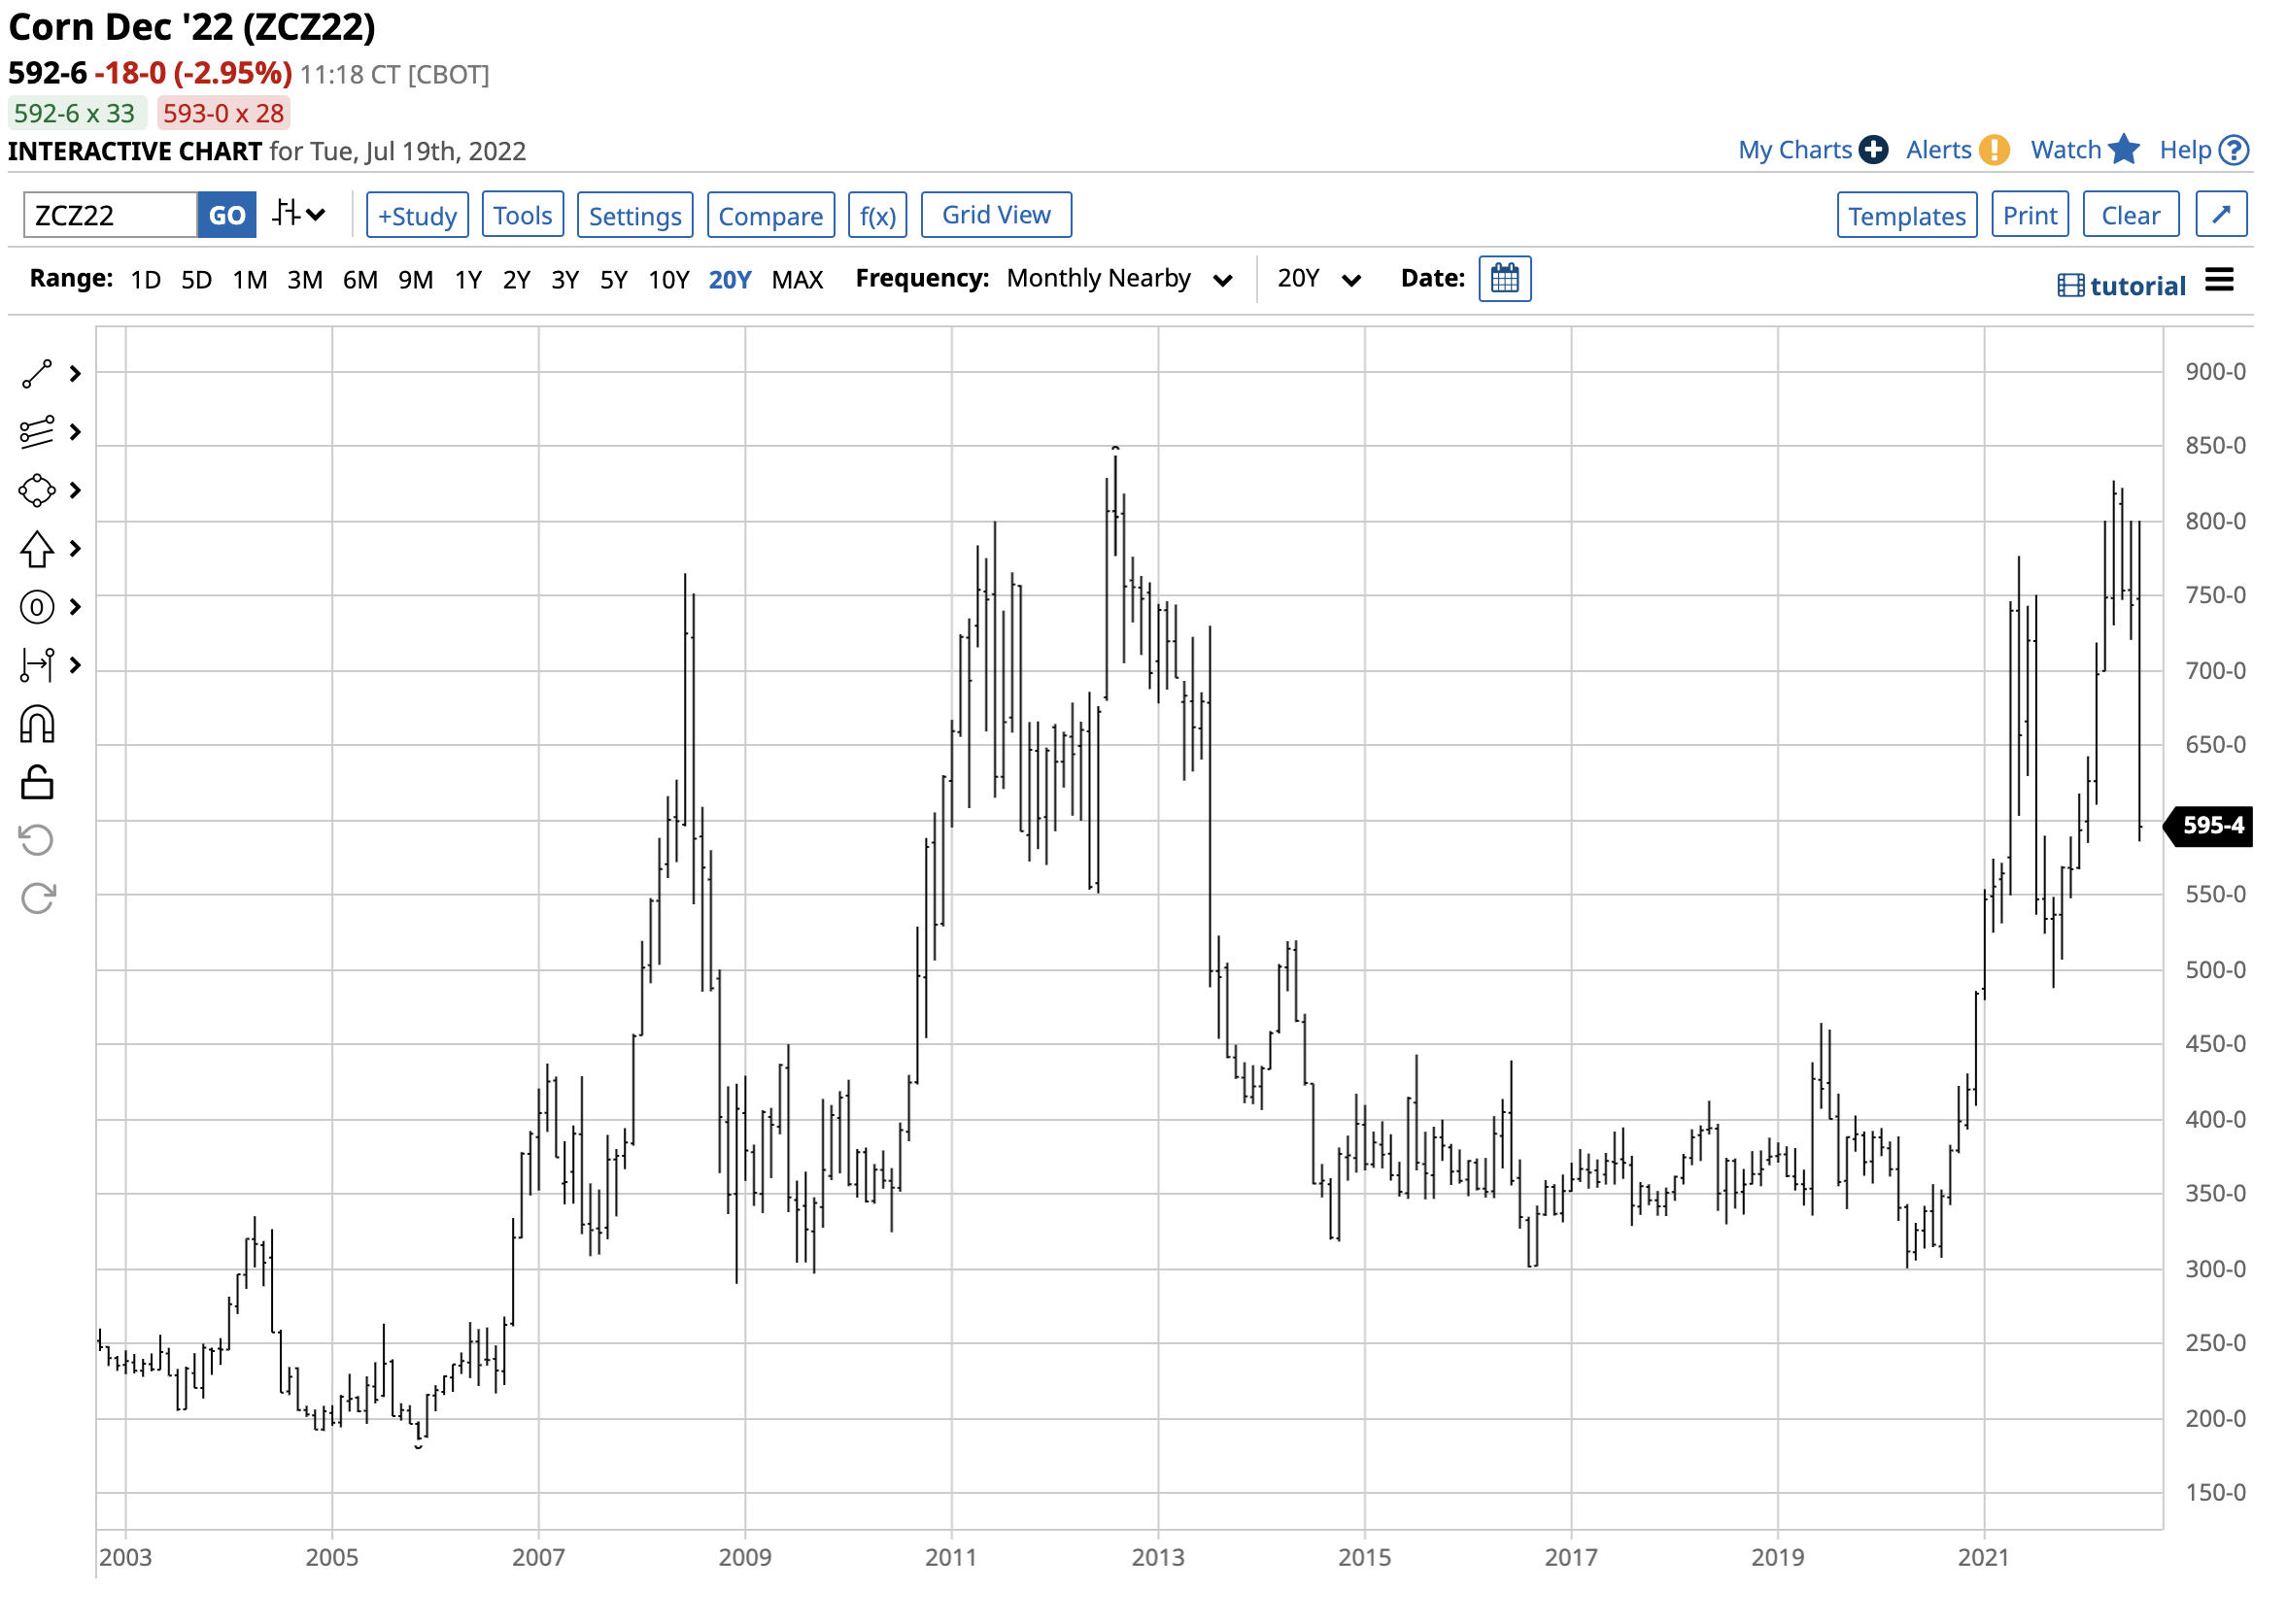Open the Monthly Nearby frequency dropdown
The width and height of the screenshot is (2287, 1624).
click(x=1119, y=279)
